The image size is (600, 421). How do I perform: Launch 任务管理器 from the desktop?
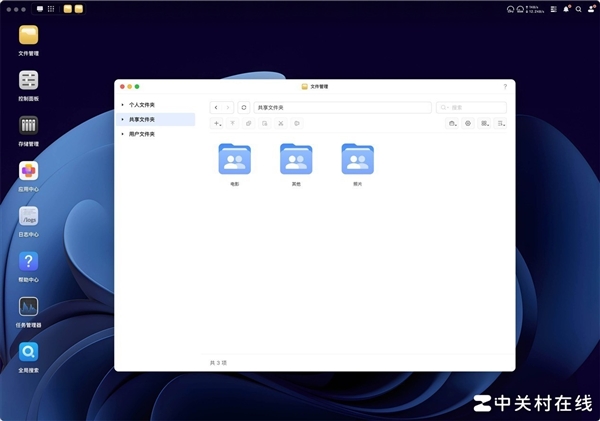click(x=28, y=307)
